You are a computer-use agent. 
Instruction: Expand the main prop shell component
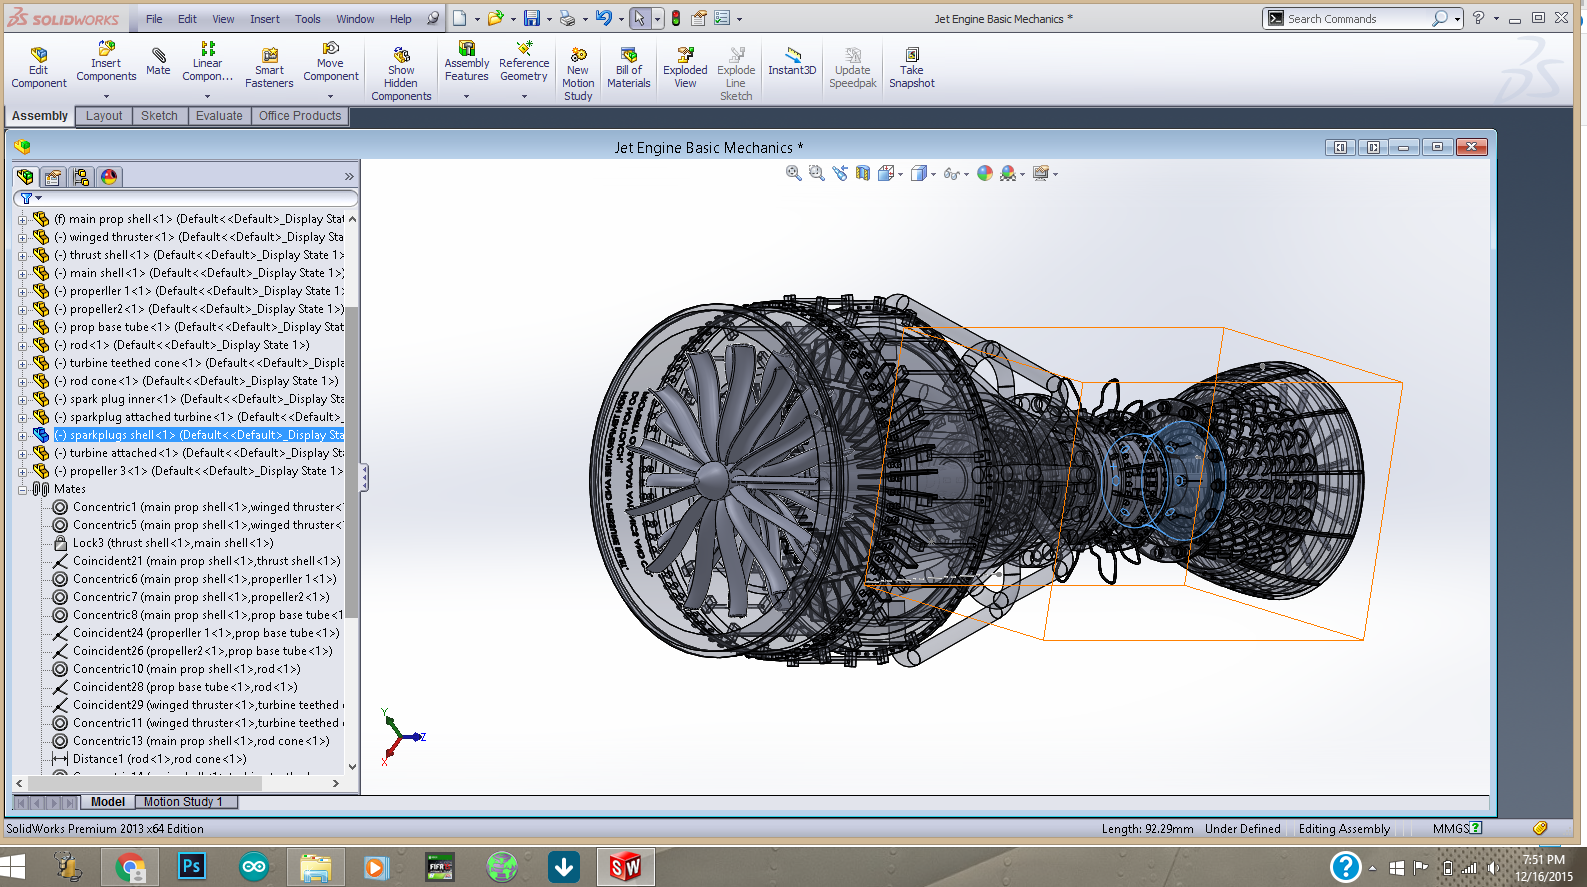tap(22, 219)
